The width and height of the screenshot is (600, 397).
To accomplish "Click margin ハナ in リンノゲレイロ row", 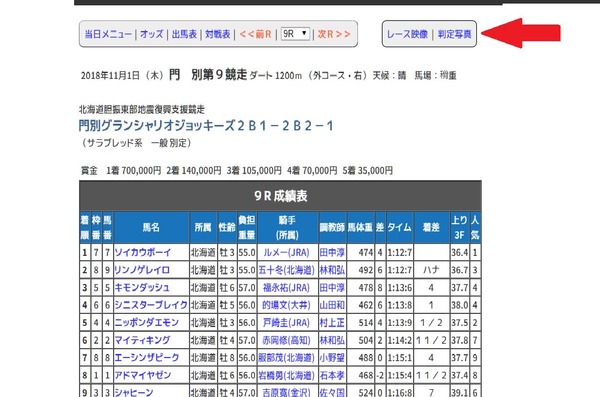I will coord(431,270).
